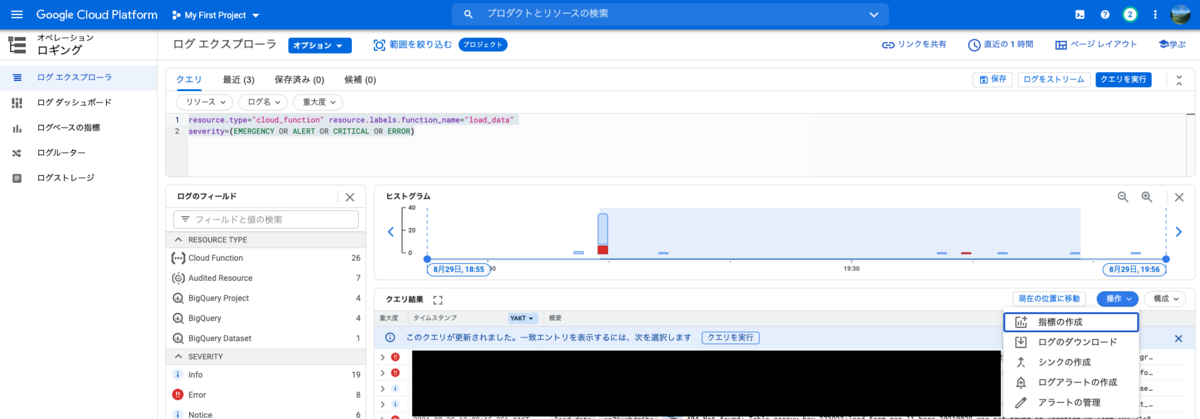Select 指標の作成 from the 操作 menu

(x=1071, y=322)
